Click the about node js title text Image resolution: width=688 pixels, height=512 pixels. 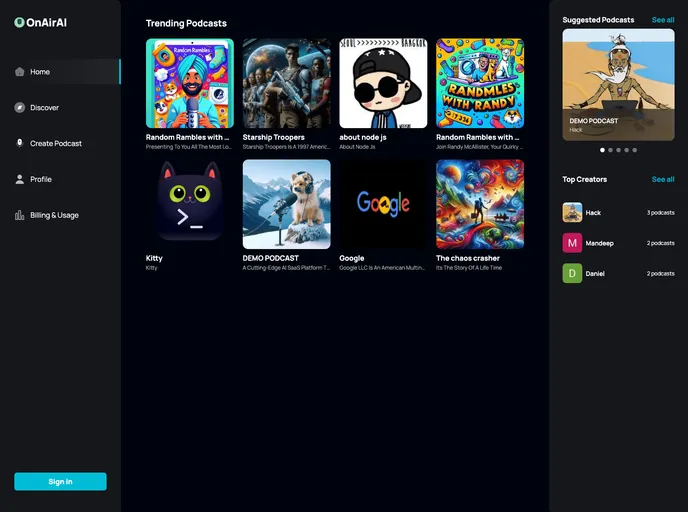click(363, 137)
